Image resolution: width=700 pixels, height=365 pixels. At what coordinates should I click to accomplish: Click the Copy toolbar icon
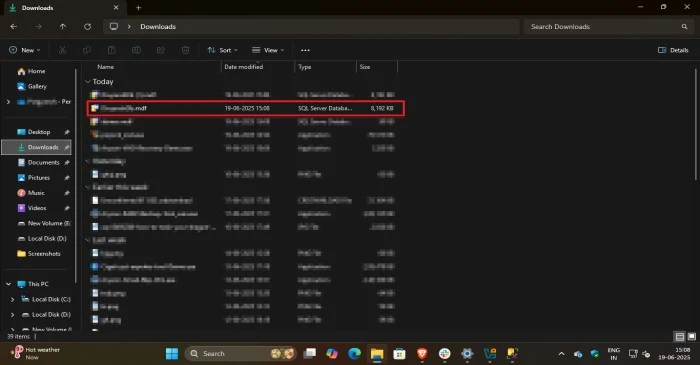click(87, 50)
